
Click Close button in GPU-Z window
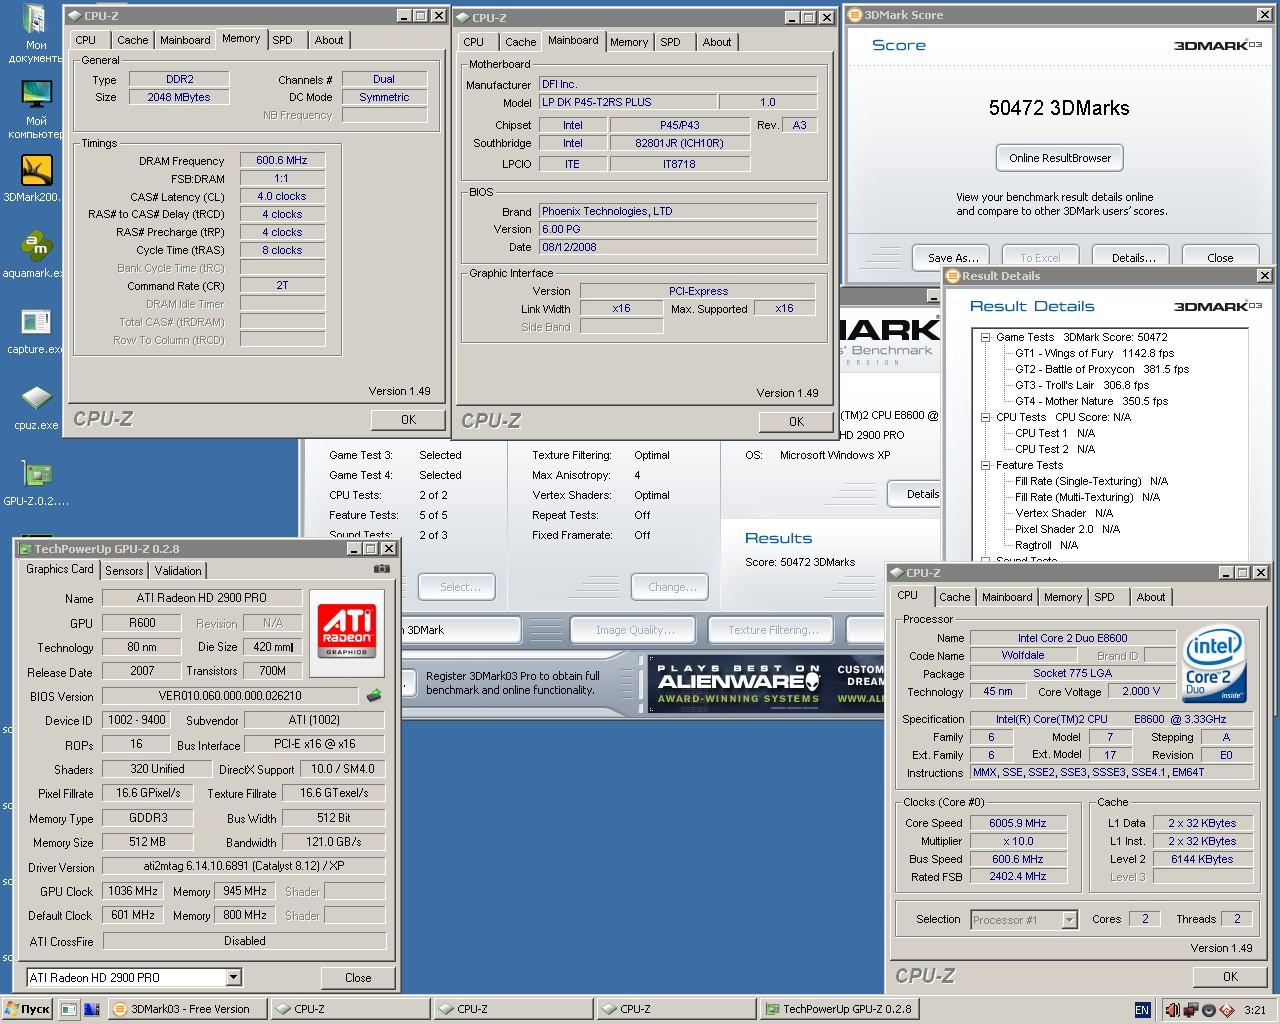[x=358, y=978]
